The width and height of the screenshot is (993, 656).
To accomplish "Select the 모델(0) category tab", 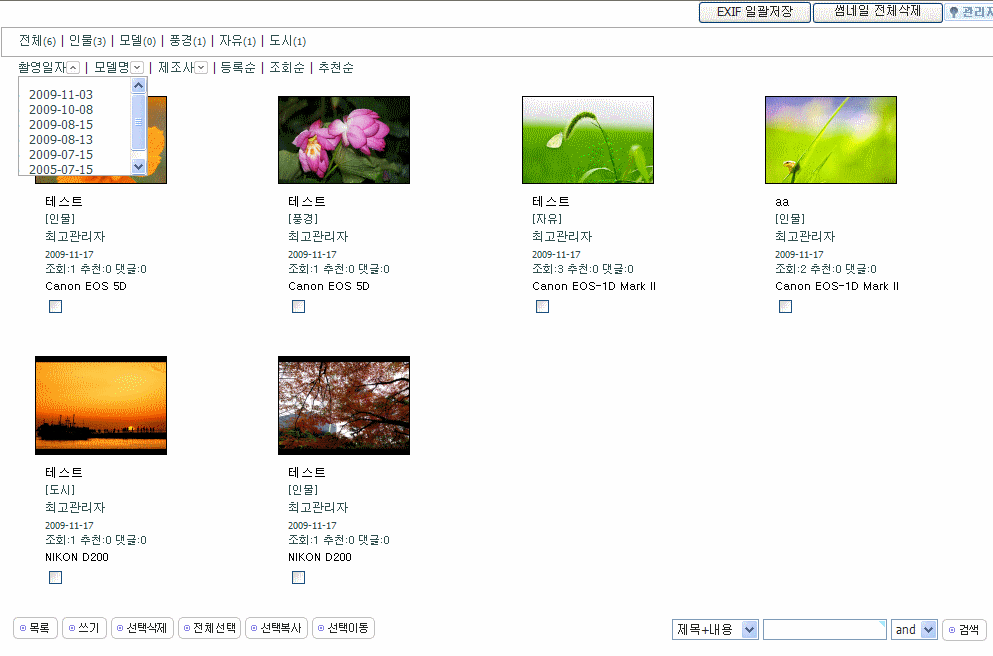I will click(x=137, y=41).
